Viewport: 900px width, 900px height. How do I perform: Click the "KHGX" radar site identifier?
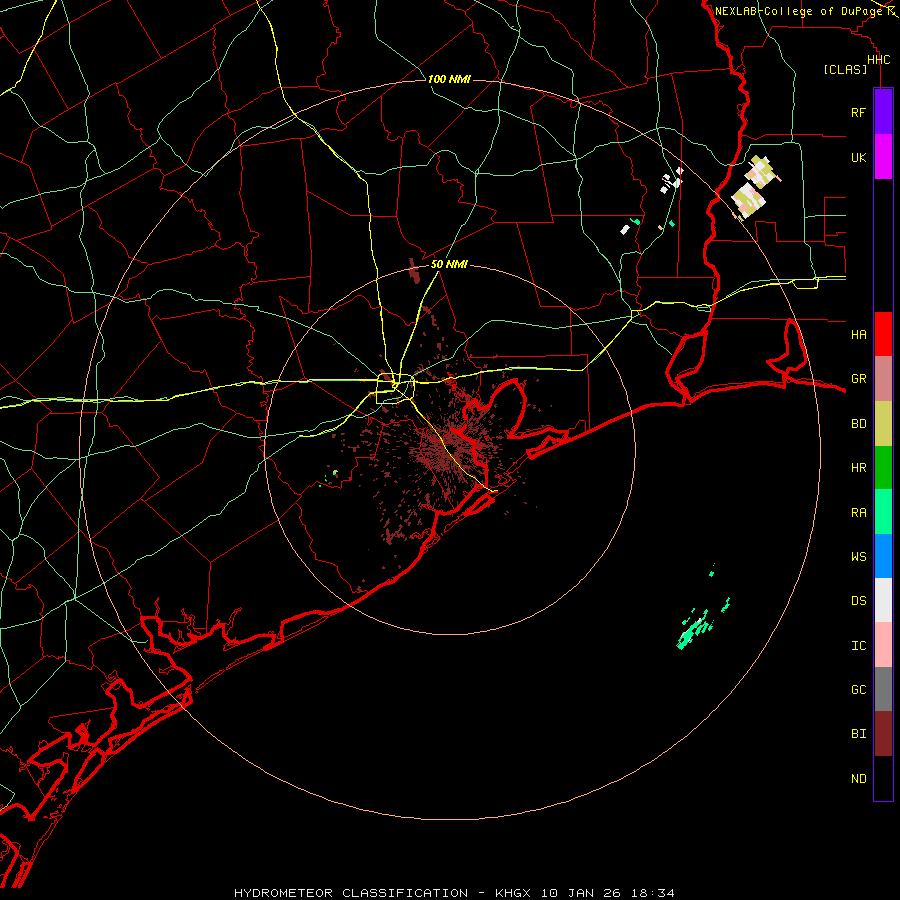[513, 893]
